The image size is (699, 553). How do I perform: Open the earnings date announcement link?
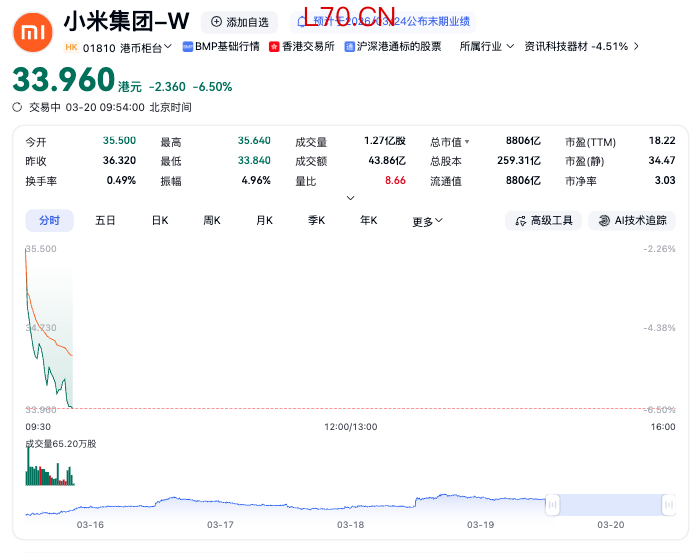[x=383, y=22]
